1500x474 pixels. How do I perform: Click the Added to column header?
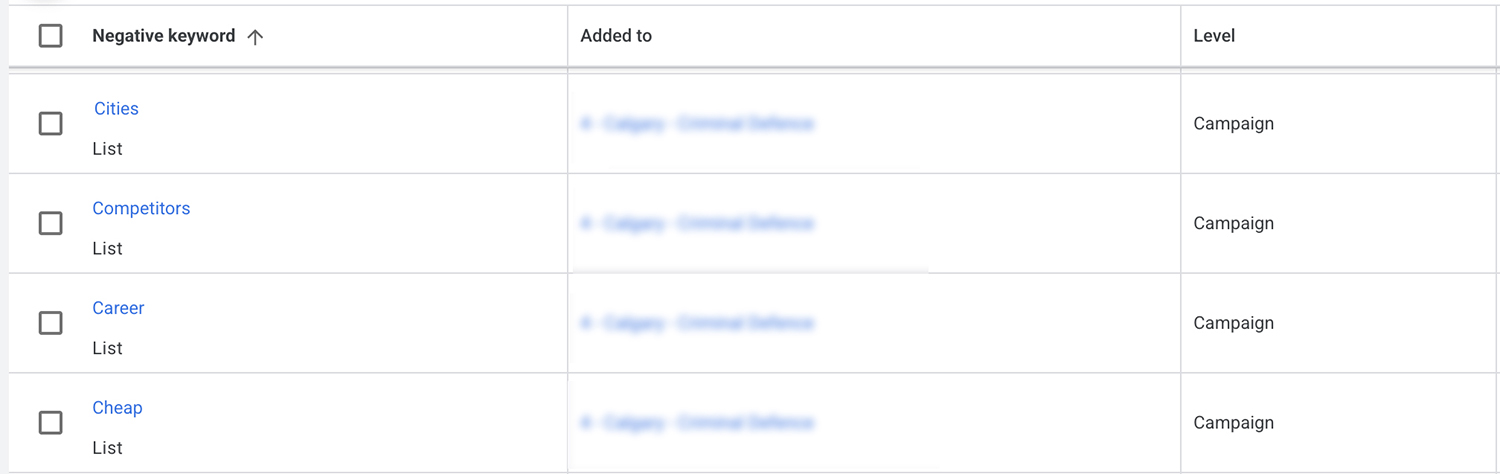pyautogui.click(x=616, y=36)
